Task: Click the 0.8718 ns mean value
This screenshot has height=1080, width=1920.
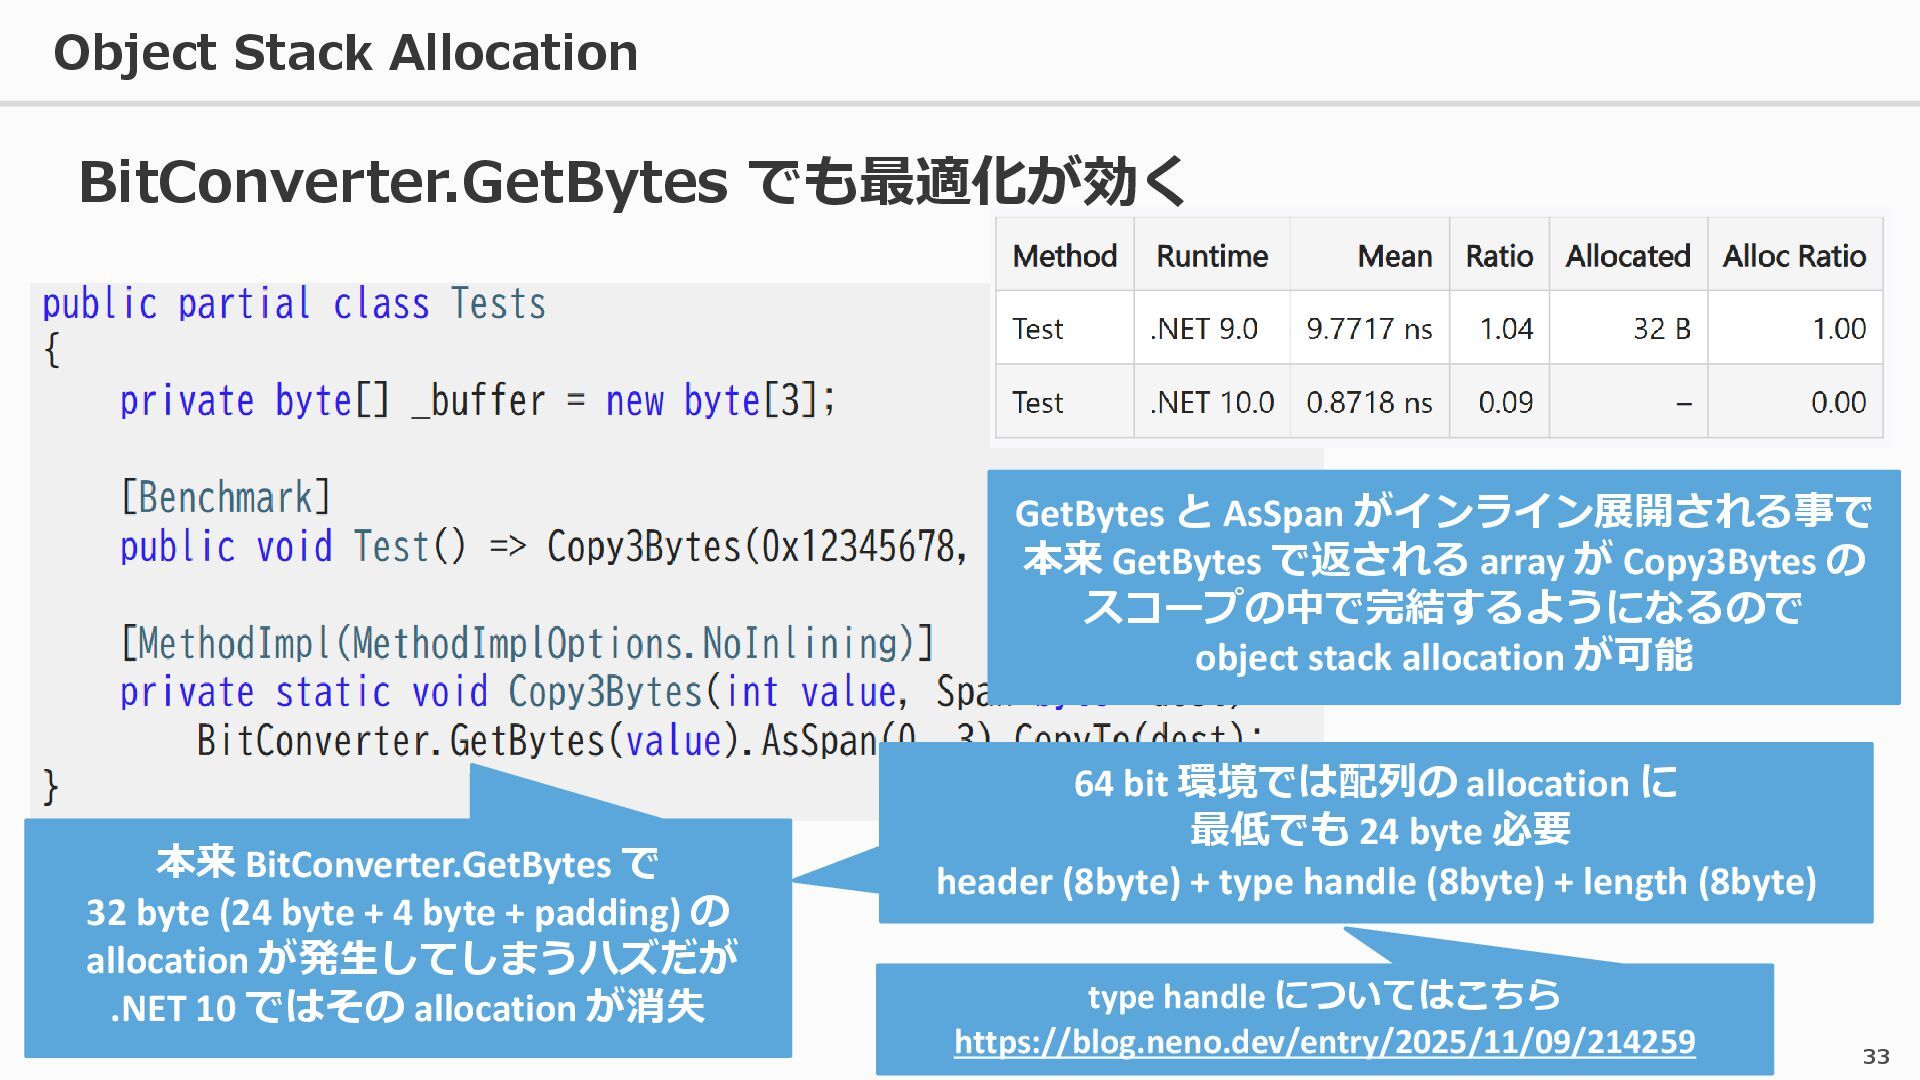Action: [x=1368, y=402]
